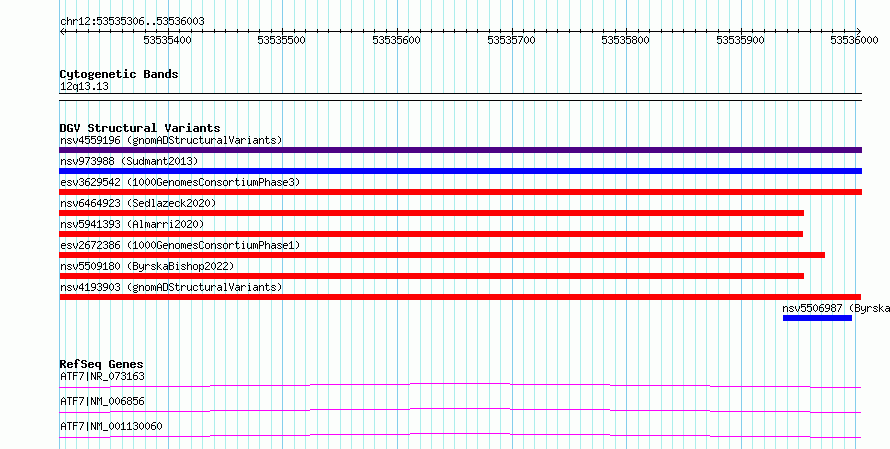Image resolution: width=890 pixels, height=449 pixels.
Task: Select the ATF7|NM_001130060 transcript line
Action: coord(460,436)
